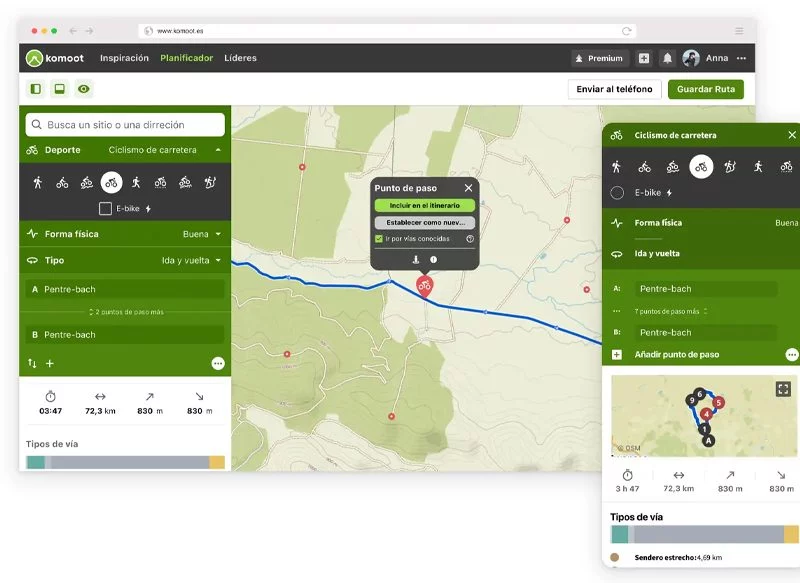The height and width of the screenshot is (583, 800).
Task: Click the download icon in waypoint popup
Action: click(x=416, y=259)
